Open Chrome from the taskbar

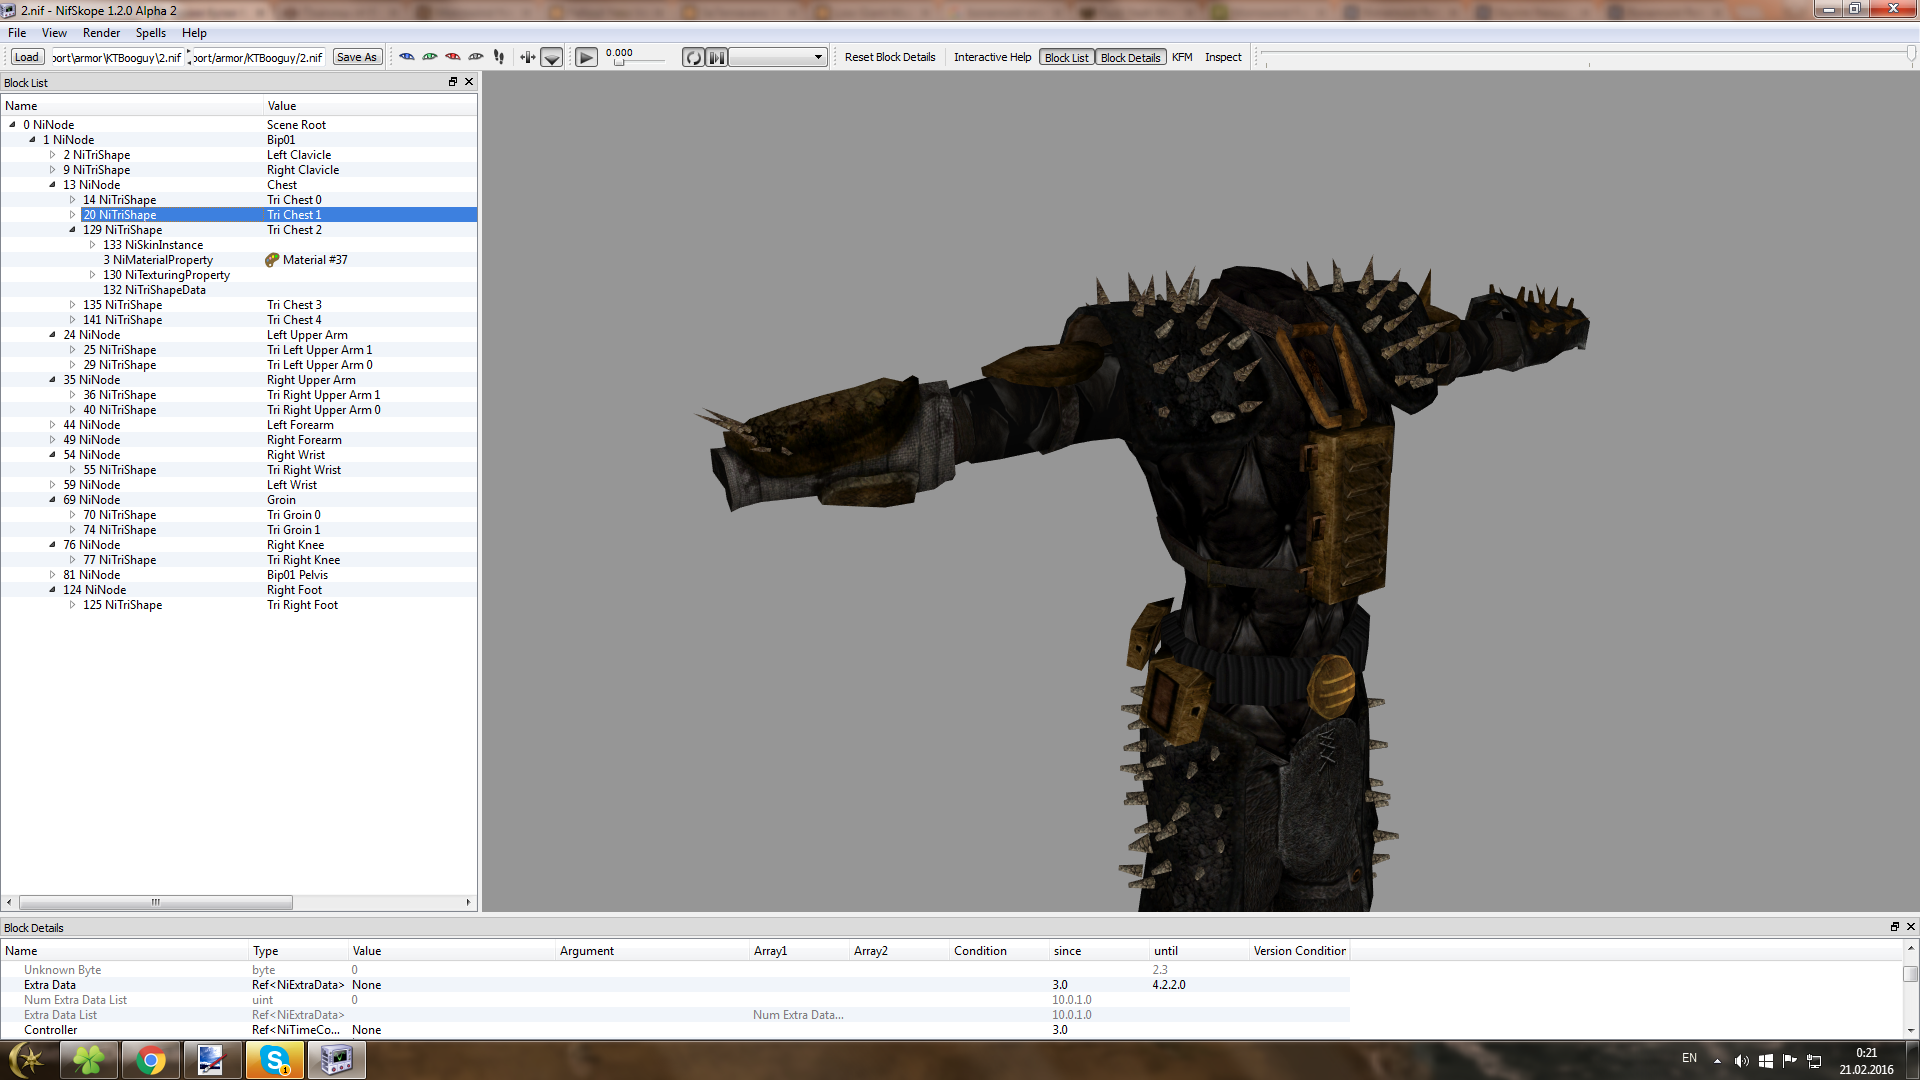pyautogui.click(x=151, y=1060)
